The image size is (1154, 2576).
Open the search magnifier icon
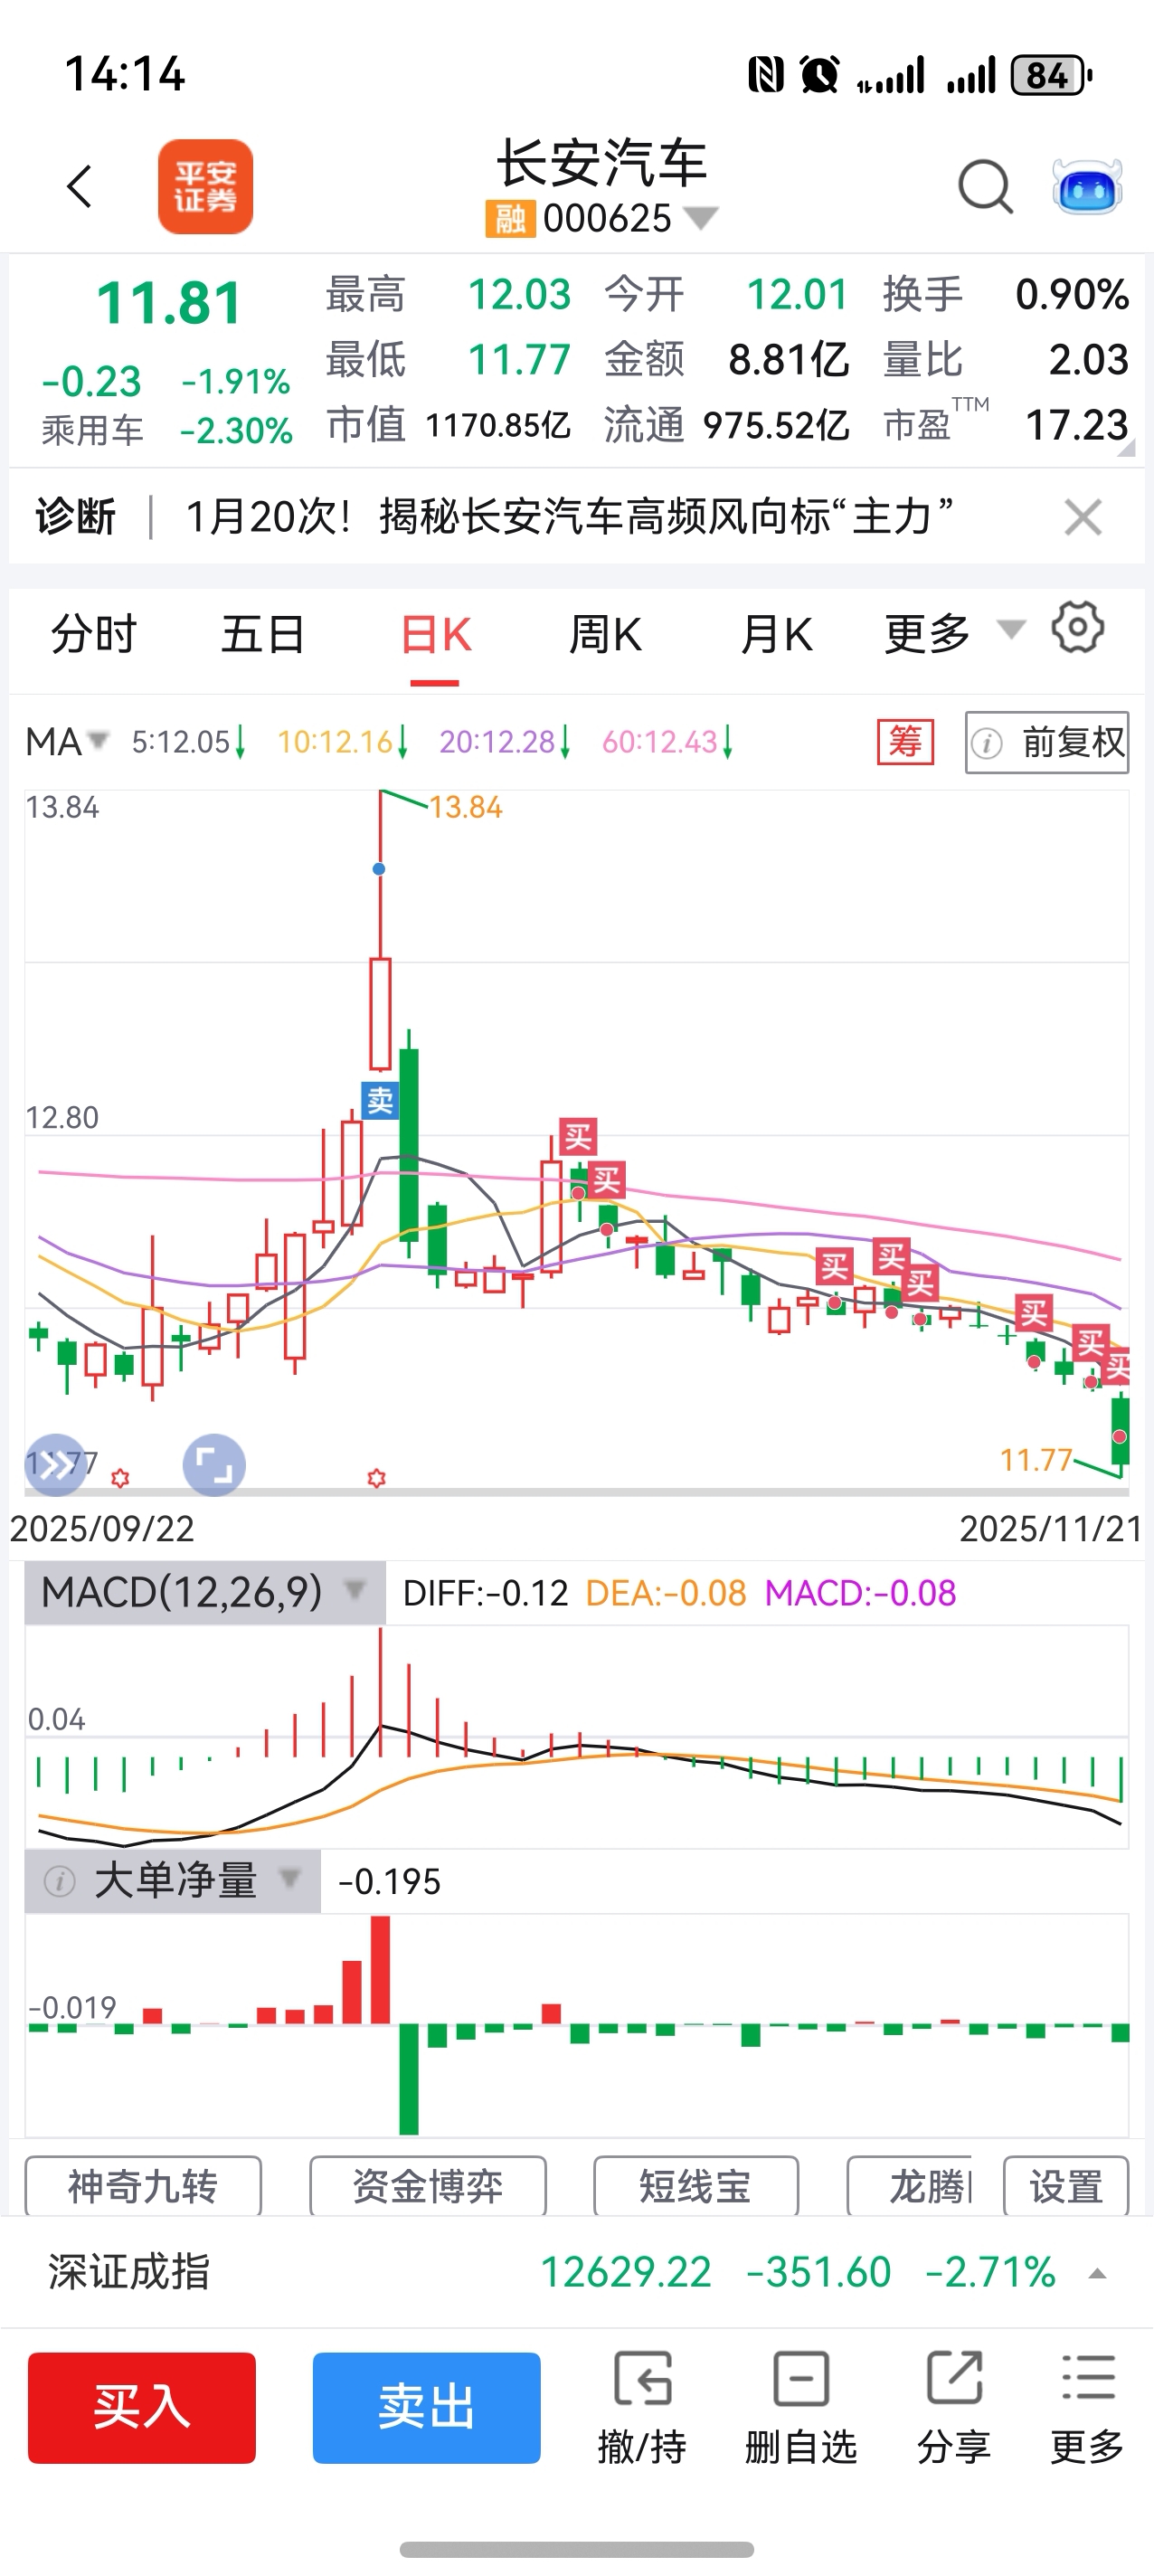[985, 187]
